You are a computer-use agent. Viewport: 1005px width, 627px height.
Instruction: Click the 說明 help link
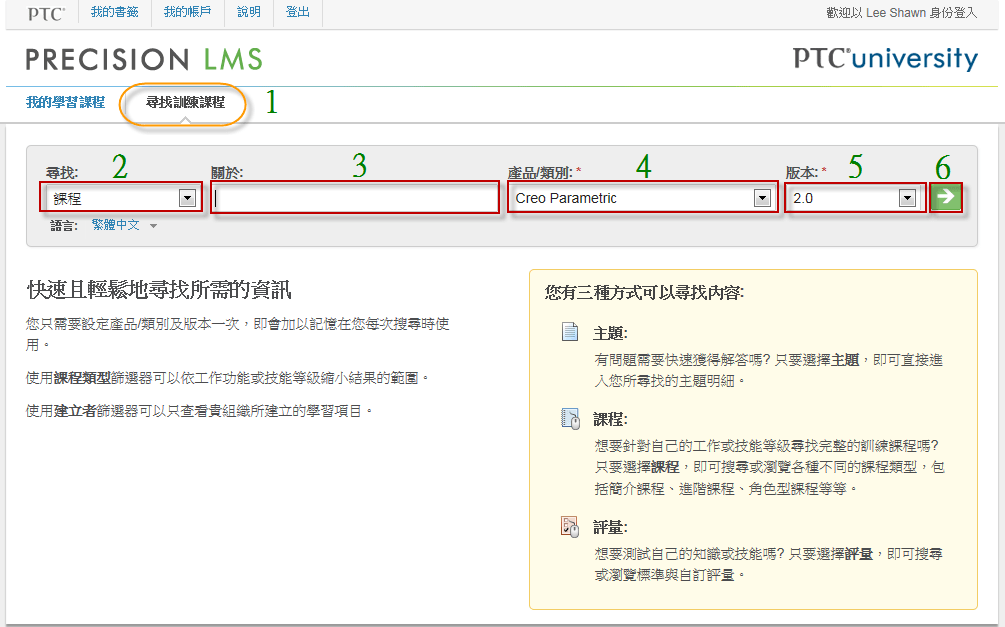pyautogui.click(x=249, y=13)
